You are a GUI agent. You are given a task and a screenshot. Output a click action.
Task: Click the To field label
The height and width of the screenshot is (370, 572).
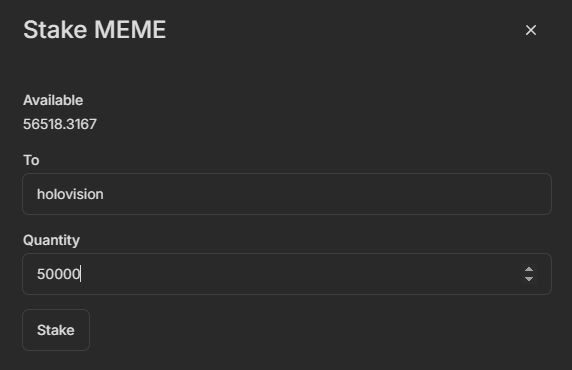[x=31, y=160]
